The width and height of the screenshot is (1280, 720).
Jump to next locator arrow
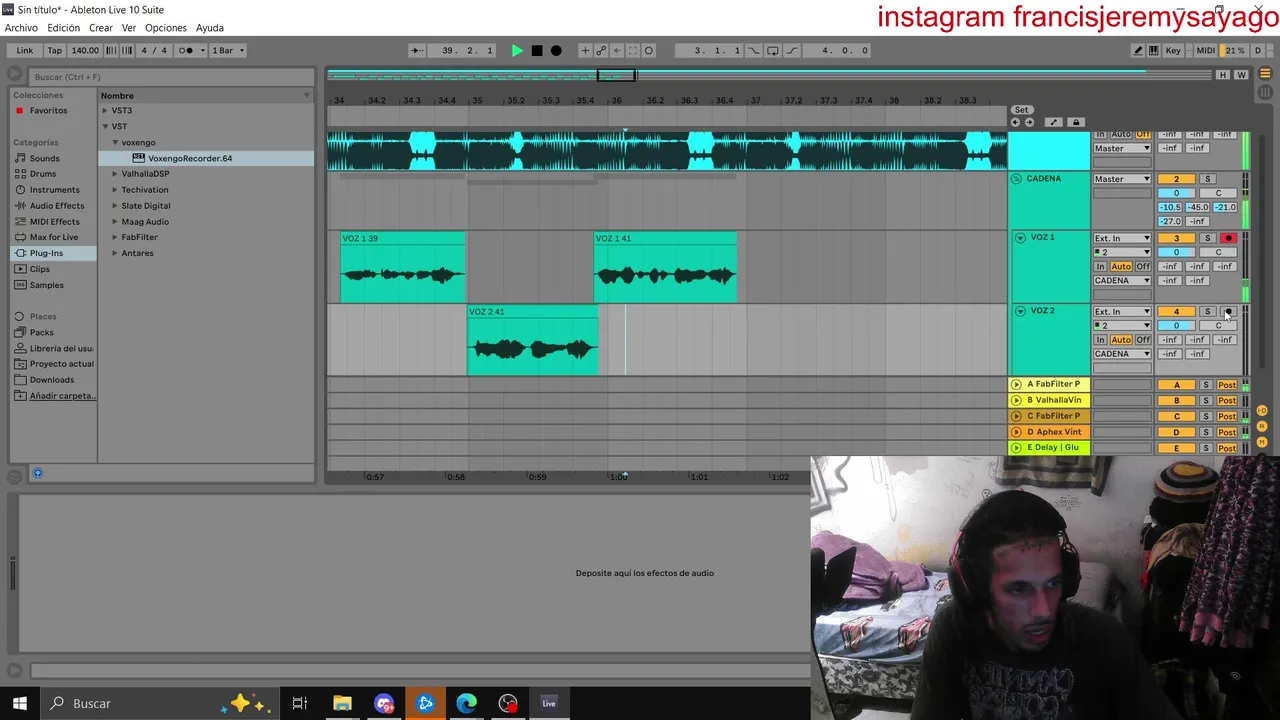[x=1029, y=122]
